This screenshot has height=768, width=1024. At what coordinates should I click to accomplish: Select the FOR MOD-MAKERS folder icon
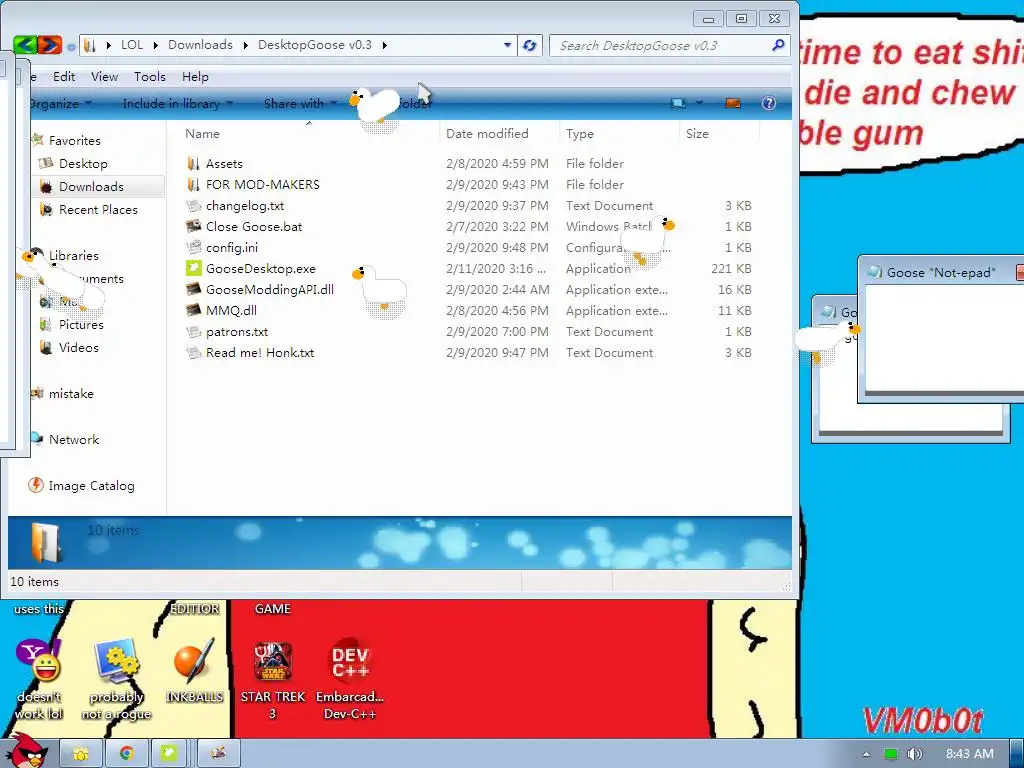pos(193,184)
